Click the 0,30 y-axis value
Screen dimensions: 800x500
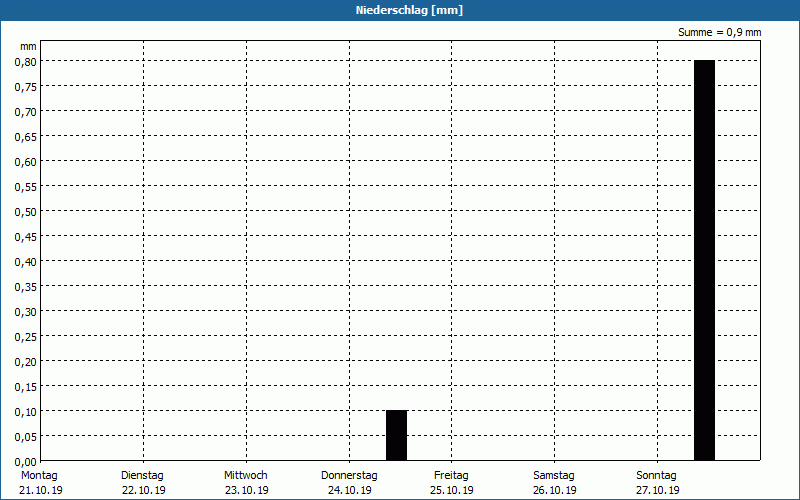(26, 312)
